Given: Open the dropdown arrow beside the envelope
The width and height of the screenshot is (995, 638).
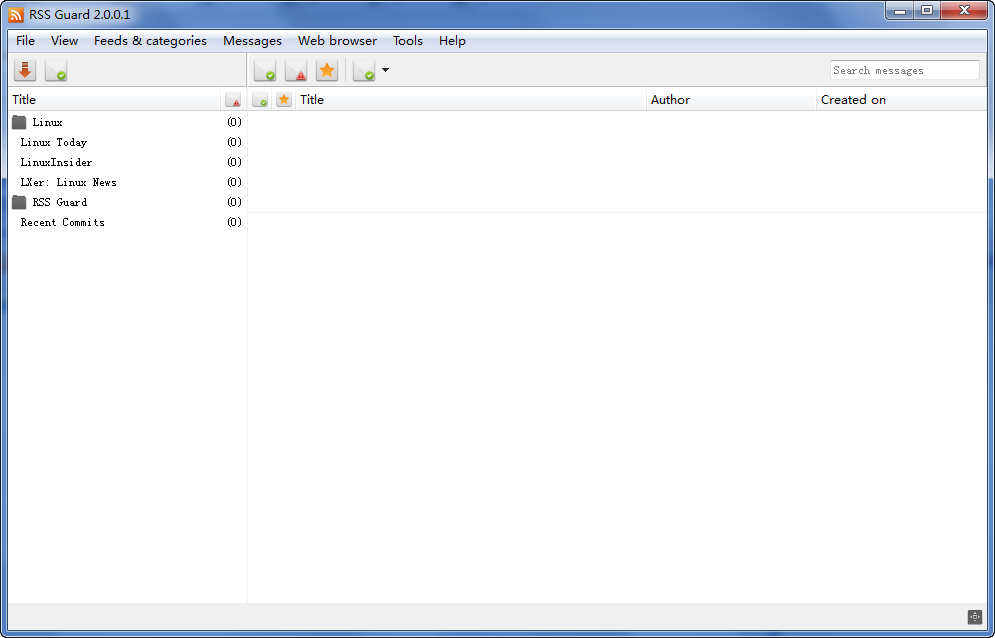Looking at the screenshot, I should 385,70.
